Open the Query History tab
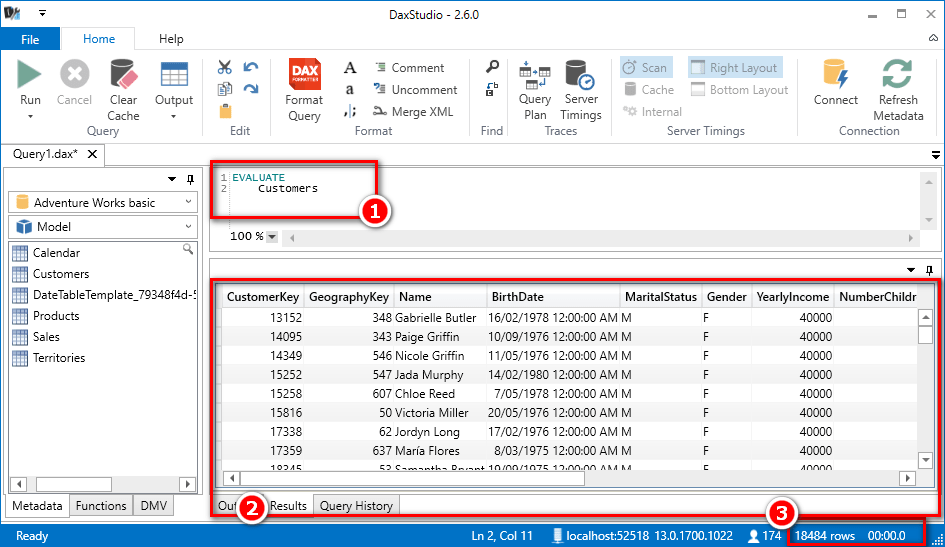Screen dimensions: 945x547 356,506
